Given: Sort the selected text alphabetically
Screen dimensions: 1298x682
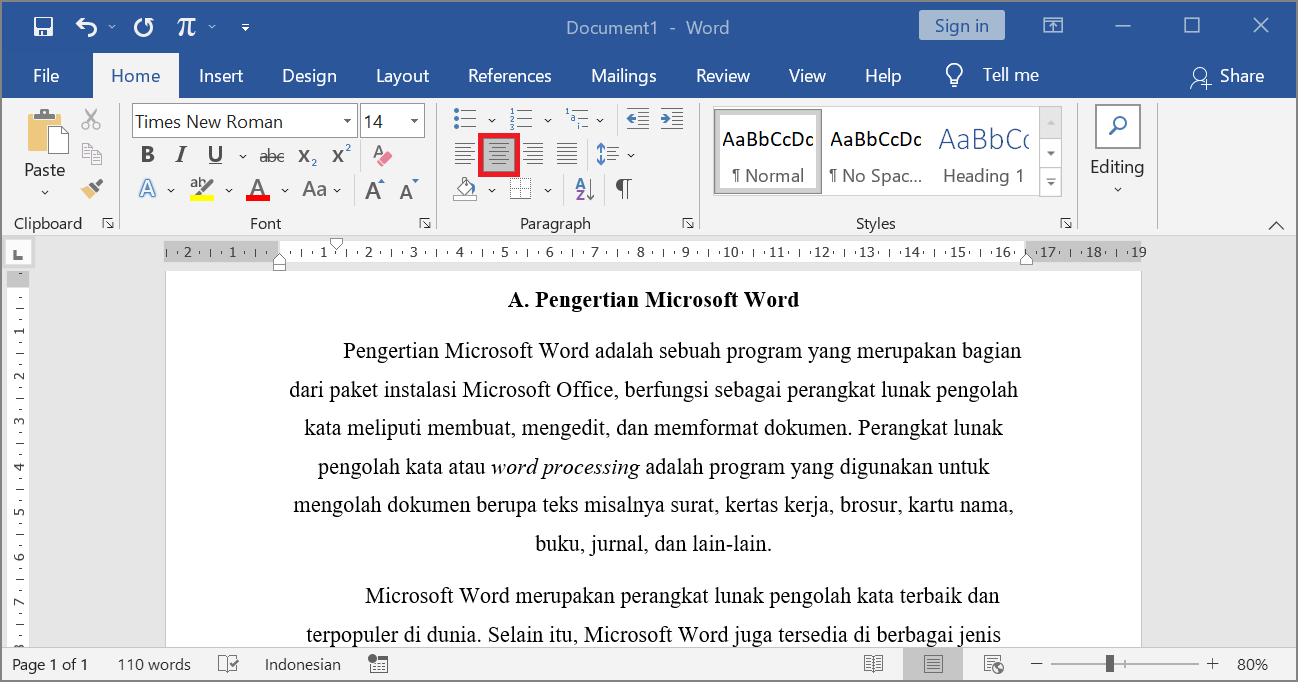Looking at the screenshot, I should click(x=585, y=188).
